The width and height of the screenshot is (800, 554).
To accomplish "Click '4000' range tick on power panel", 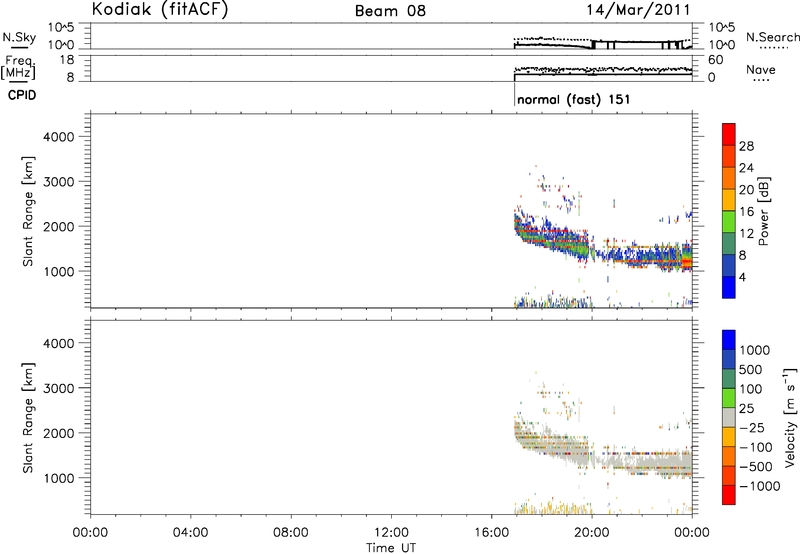I will 59,137.
